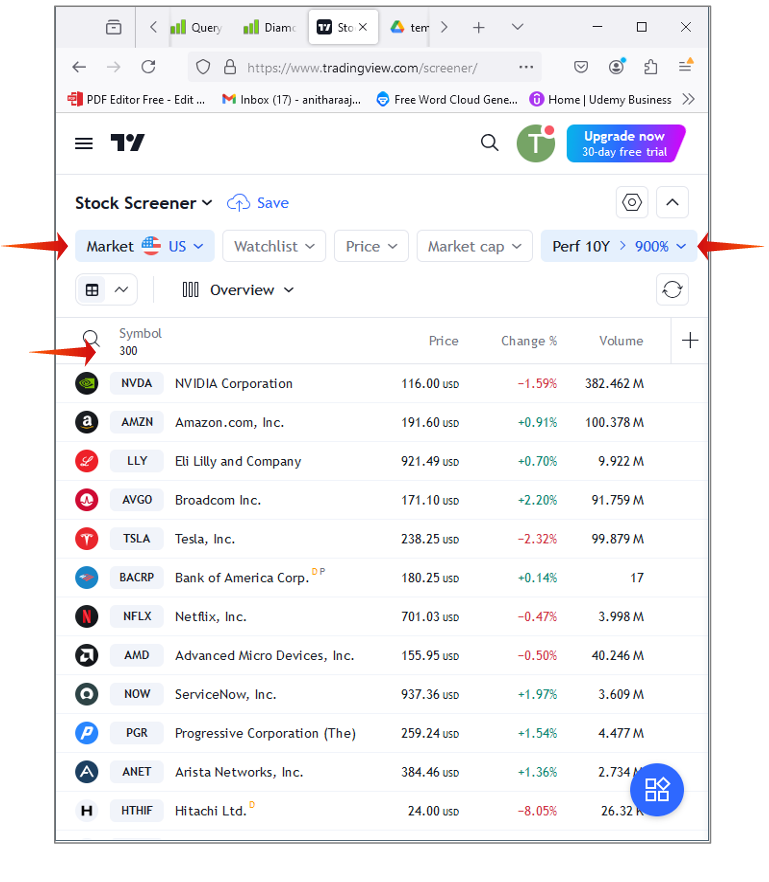Click the +2.20% change value for Broadcom
The width and height of the screenshot is (769, 882).
click(537, 500)
